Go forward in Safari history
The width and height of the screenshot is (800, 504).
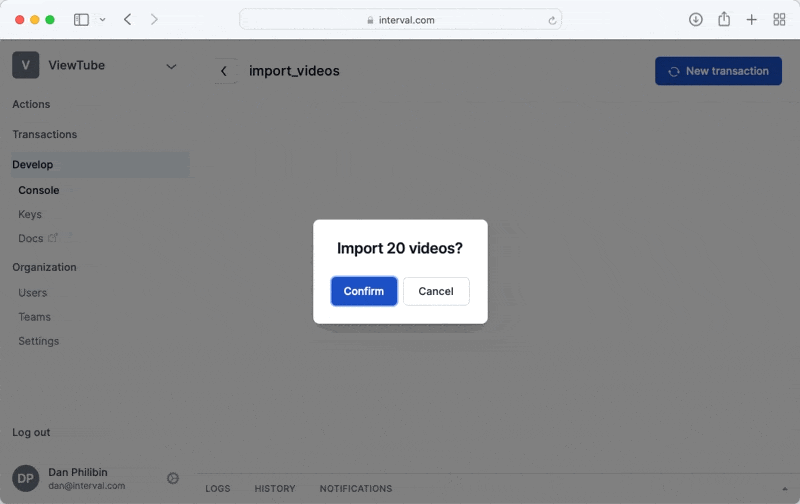tap(154, 19)
